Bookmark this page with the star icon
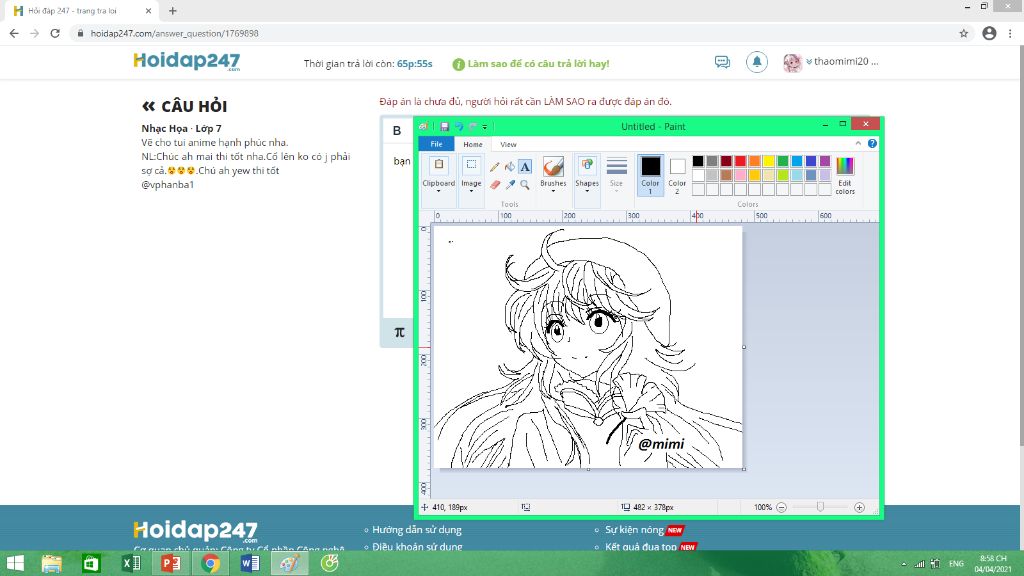The width and height of the screenshot is (1024, 576). (x=963, y=33)
